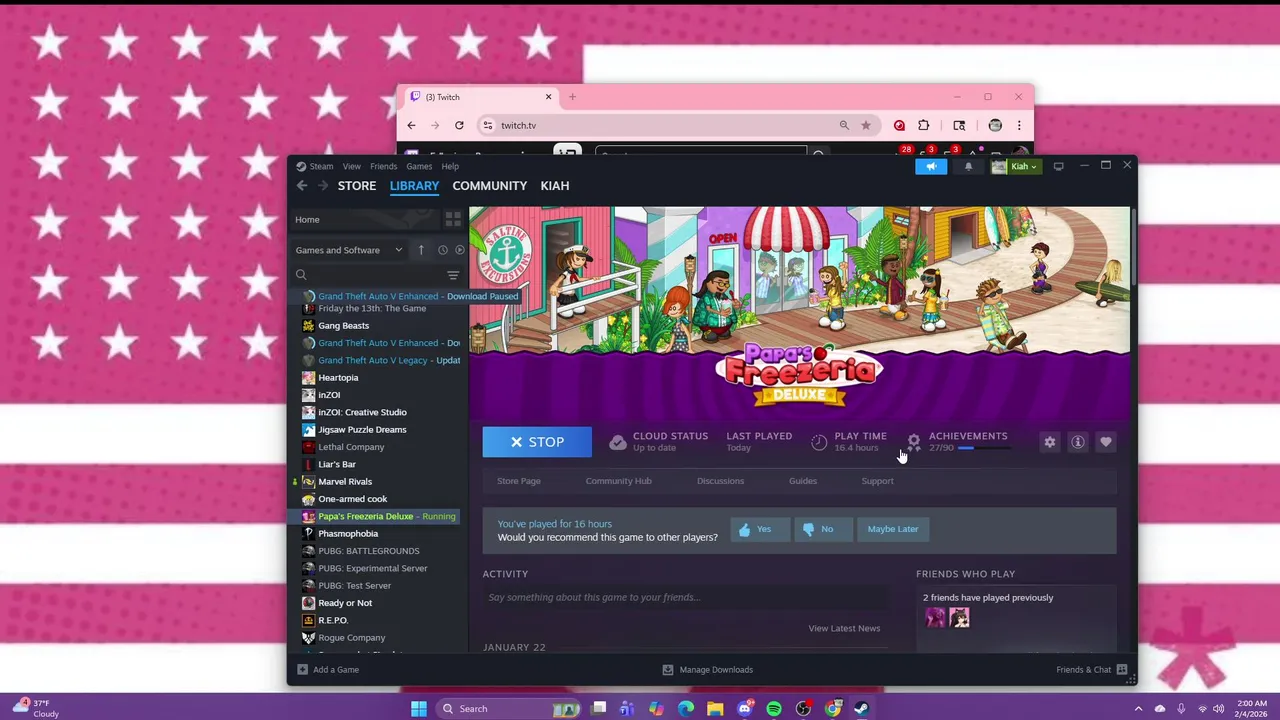Image resolution: width=1280 pixels, height=720 pixels.
Task: Sort library by upward arrow icon
Action: (421, 250)
